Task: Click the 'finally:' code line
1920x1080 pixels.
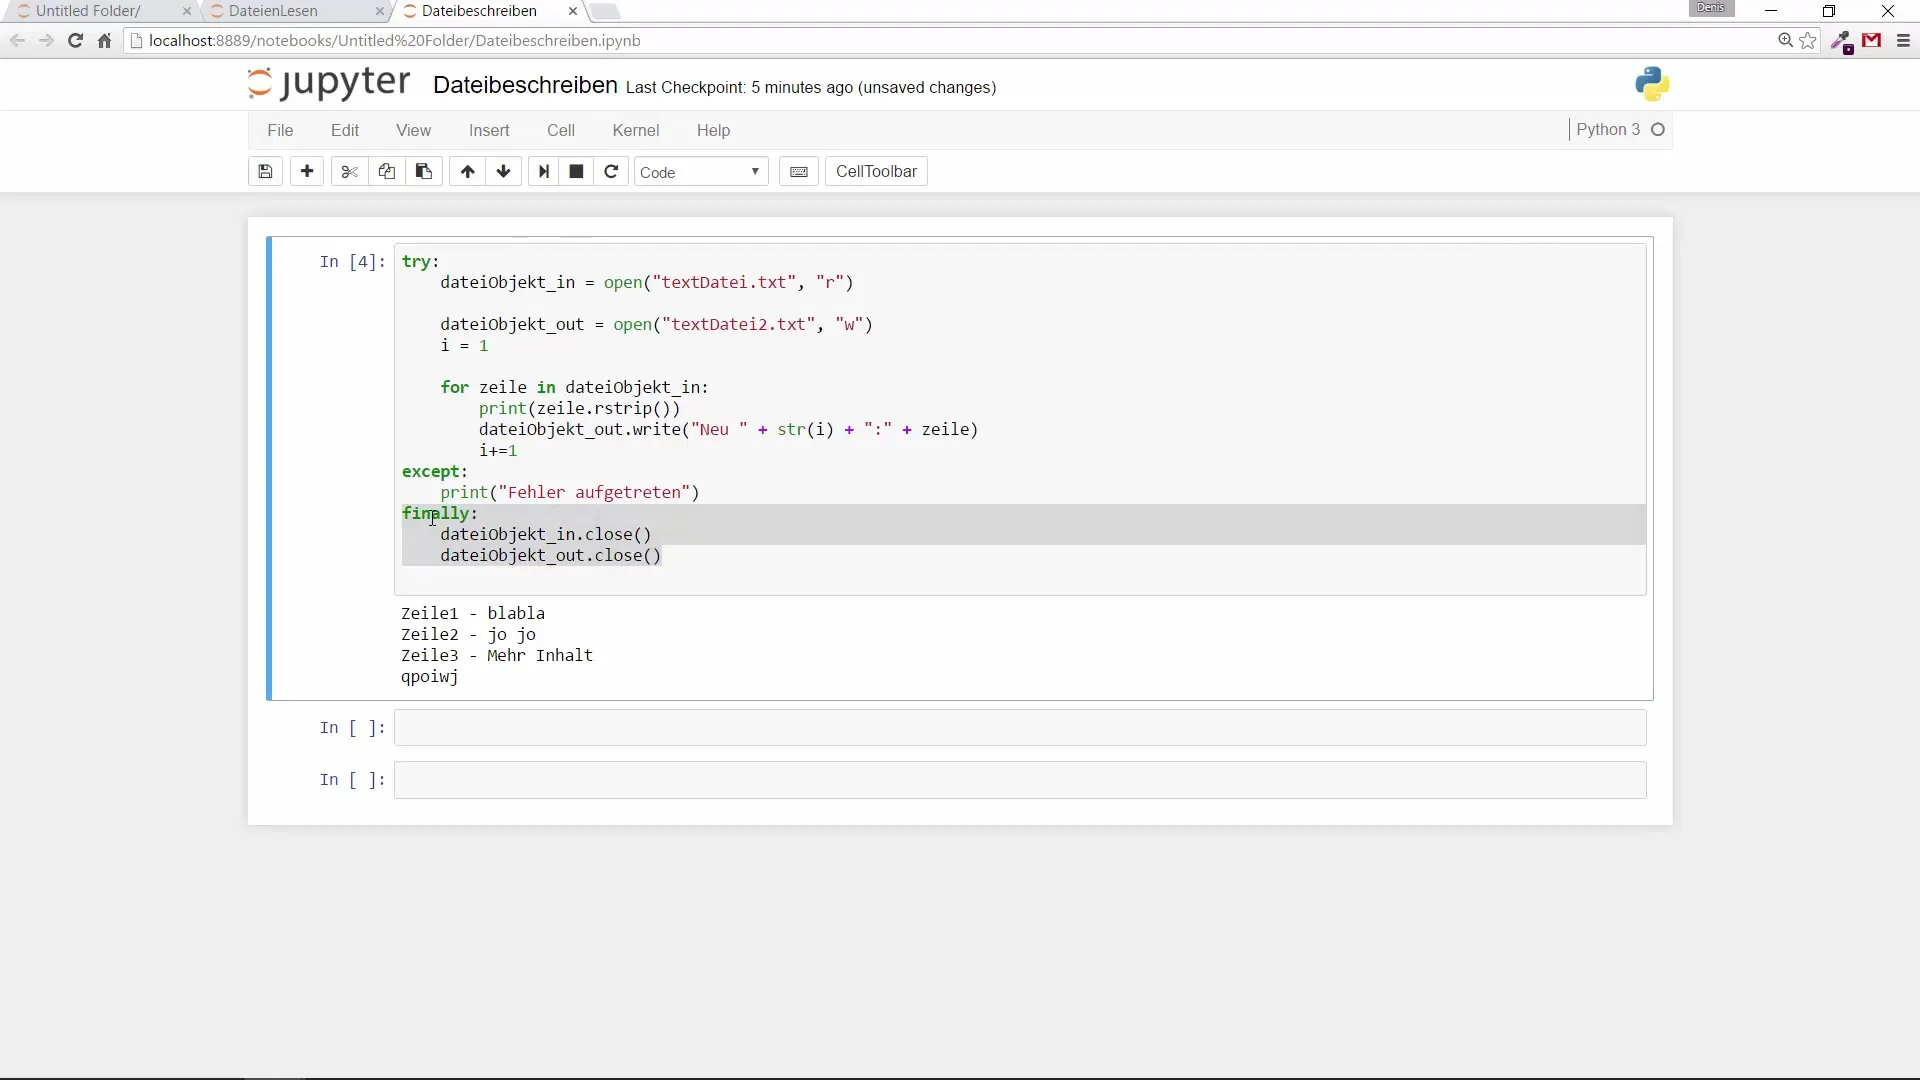Action: tap(440, 514)
